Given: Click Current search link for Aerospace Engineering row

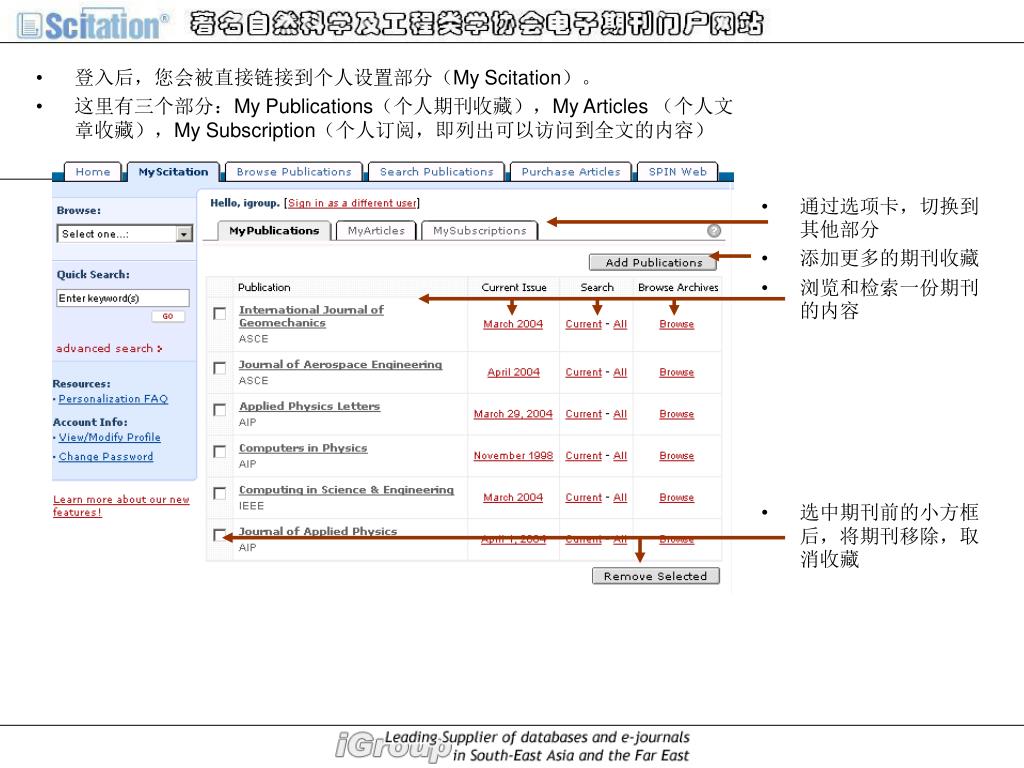Looking at the screenshot, I should pyautogui.click(x=583, y=372).
